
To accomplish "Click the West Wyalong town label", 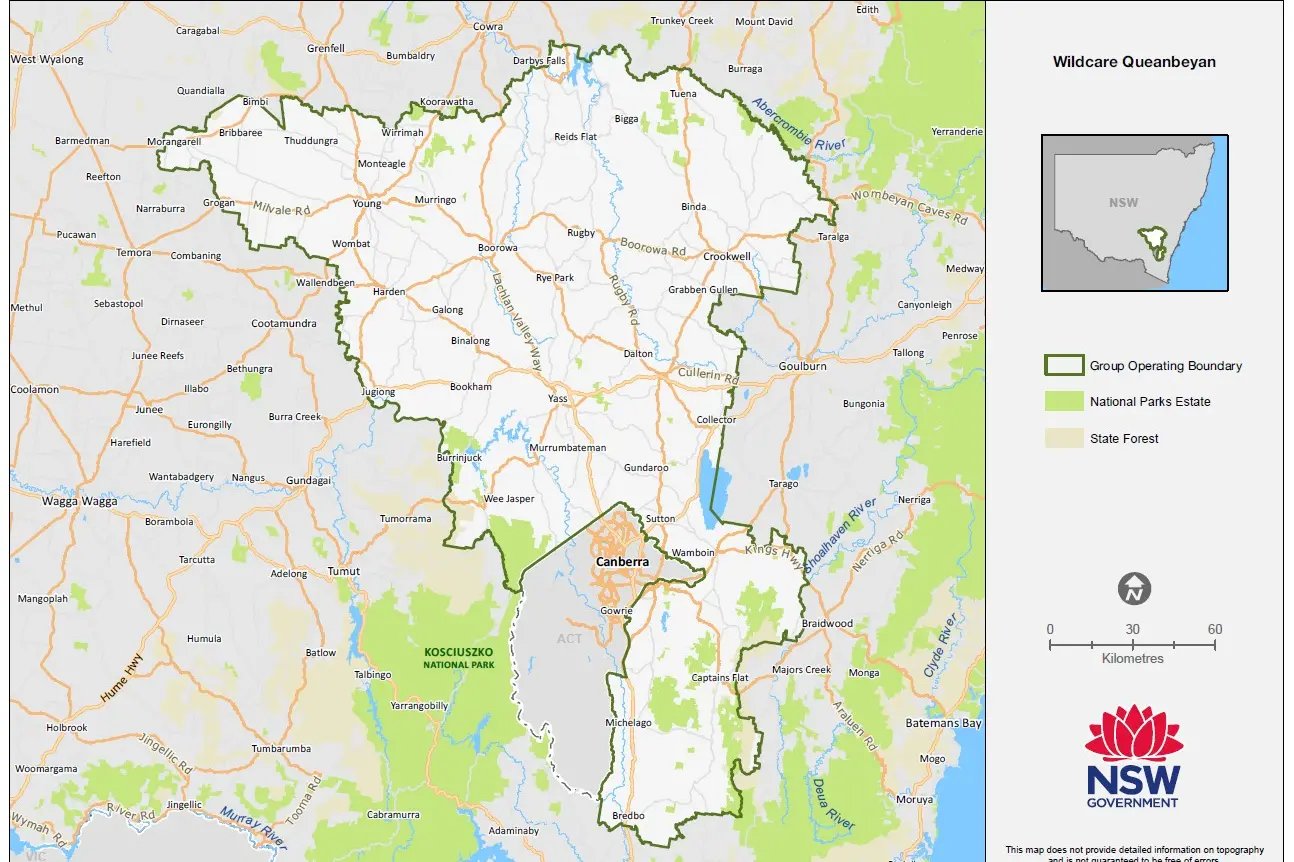I will point(47,60).
